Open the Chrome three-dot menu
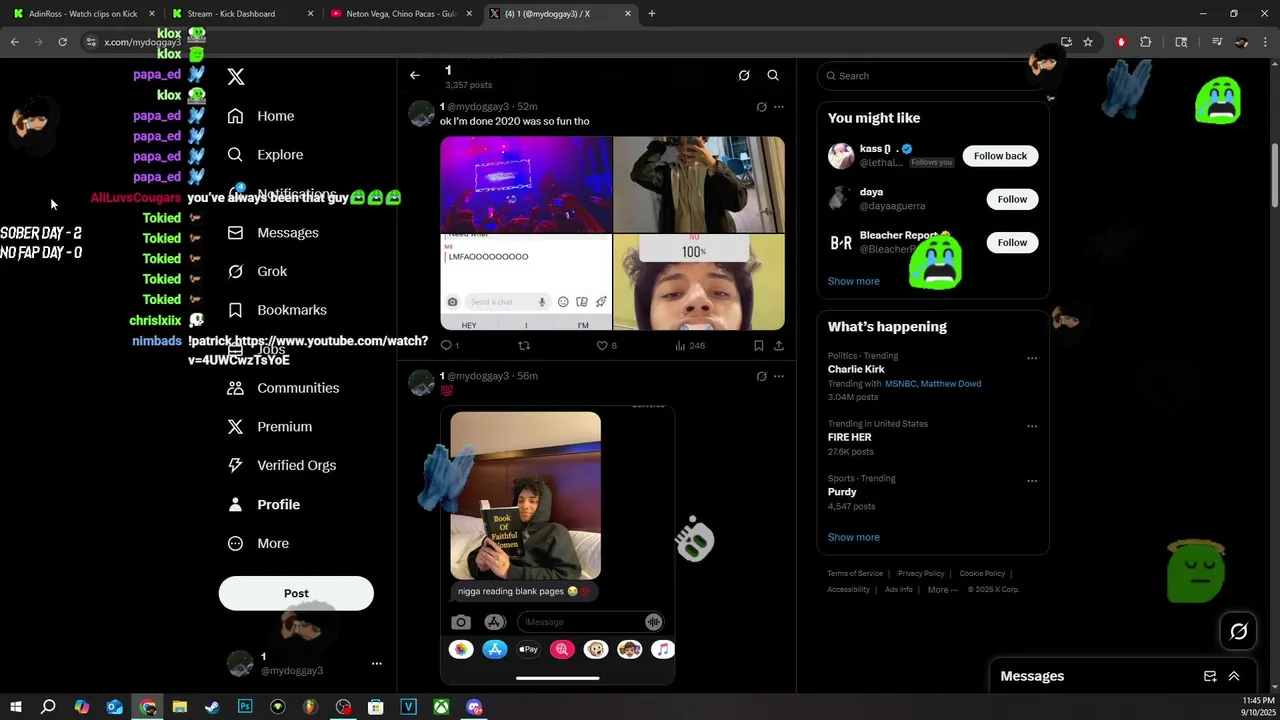 [1265, 42]
